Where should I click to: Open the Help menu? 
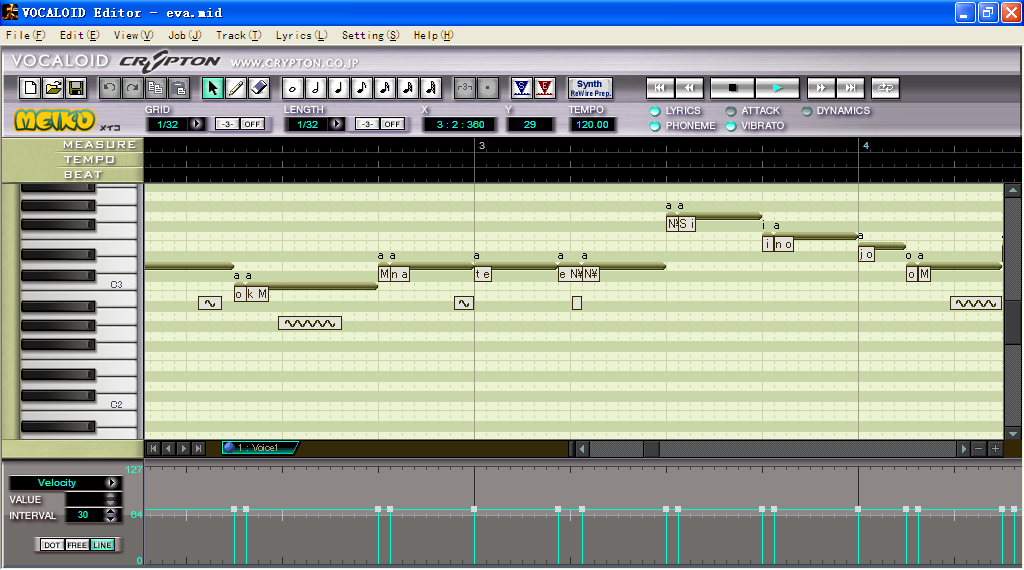coord(433,35)
